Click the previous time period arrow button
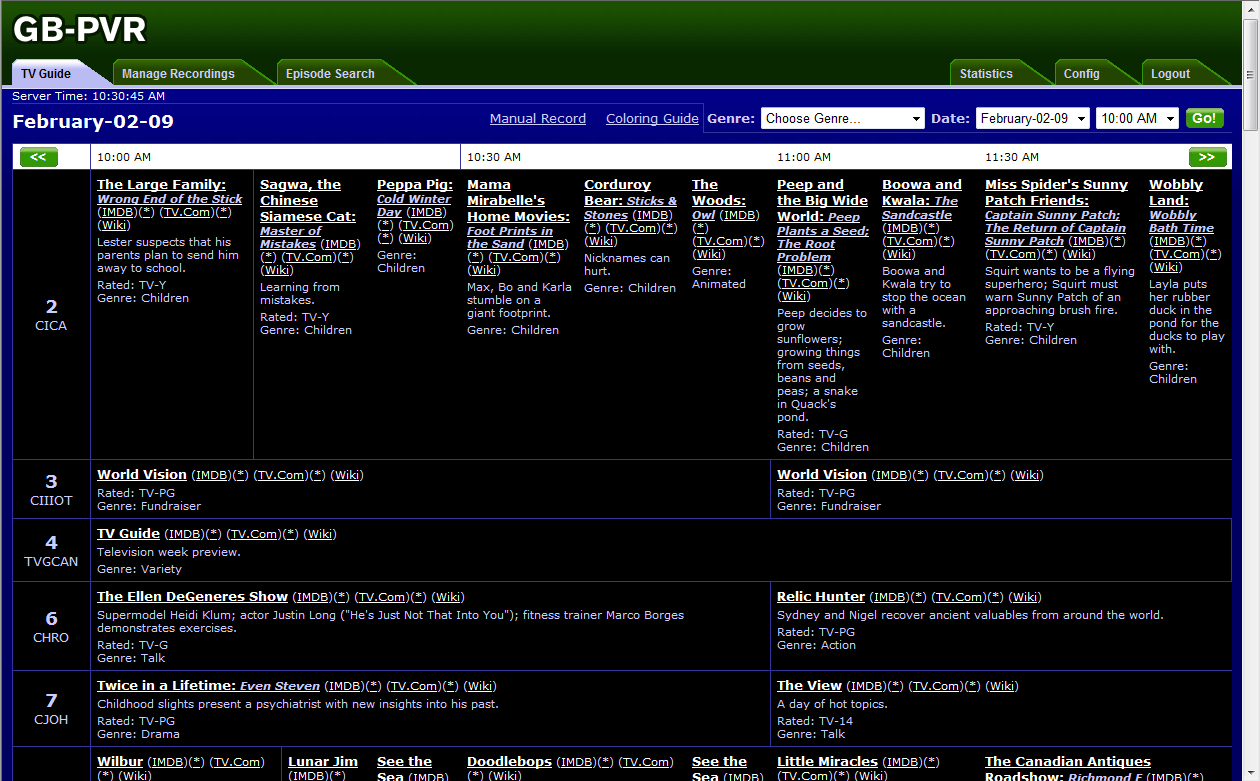The height and width of the screenshot is (781, 1260). tap(39, 157)
